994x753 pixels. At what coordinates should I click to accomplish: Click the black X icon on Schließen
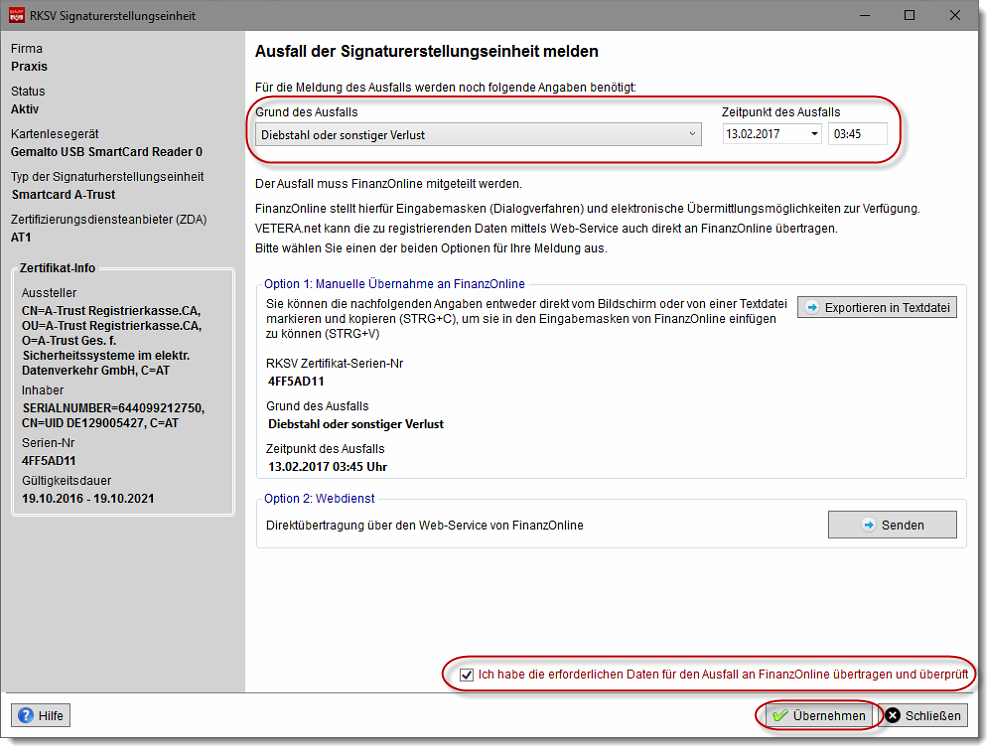pyautogui.click(x=893, y=716)
